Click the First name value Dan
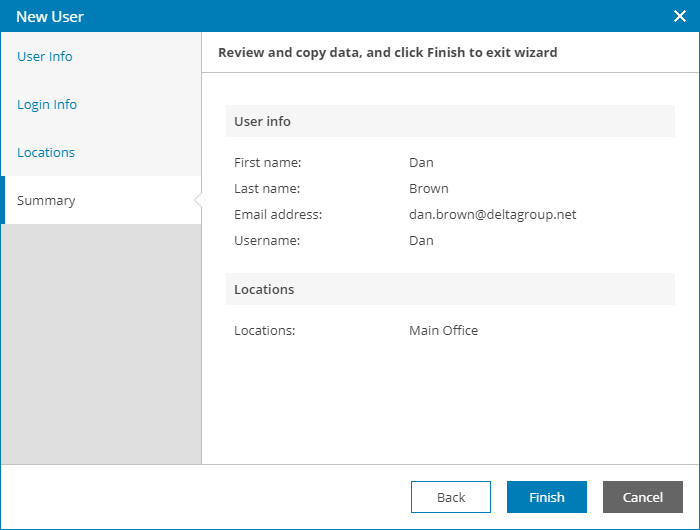This screenshot has width=700, height=530. coord(421,163)
